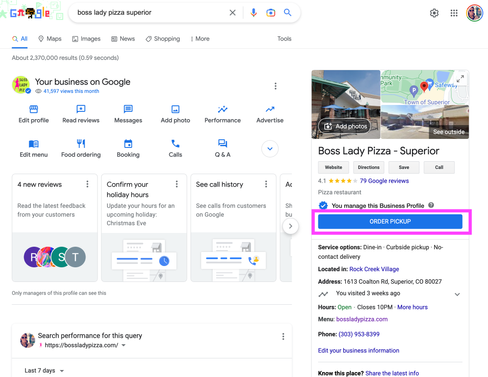Start voice search with microphone icon

(x=254, y=13)
